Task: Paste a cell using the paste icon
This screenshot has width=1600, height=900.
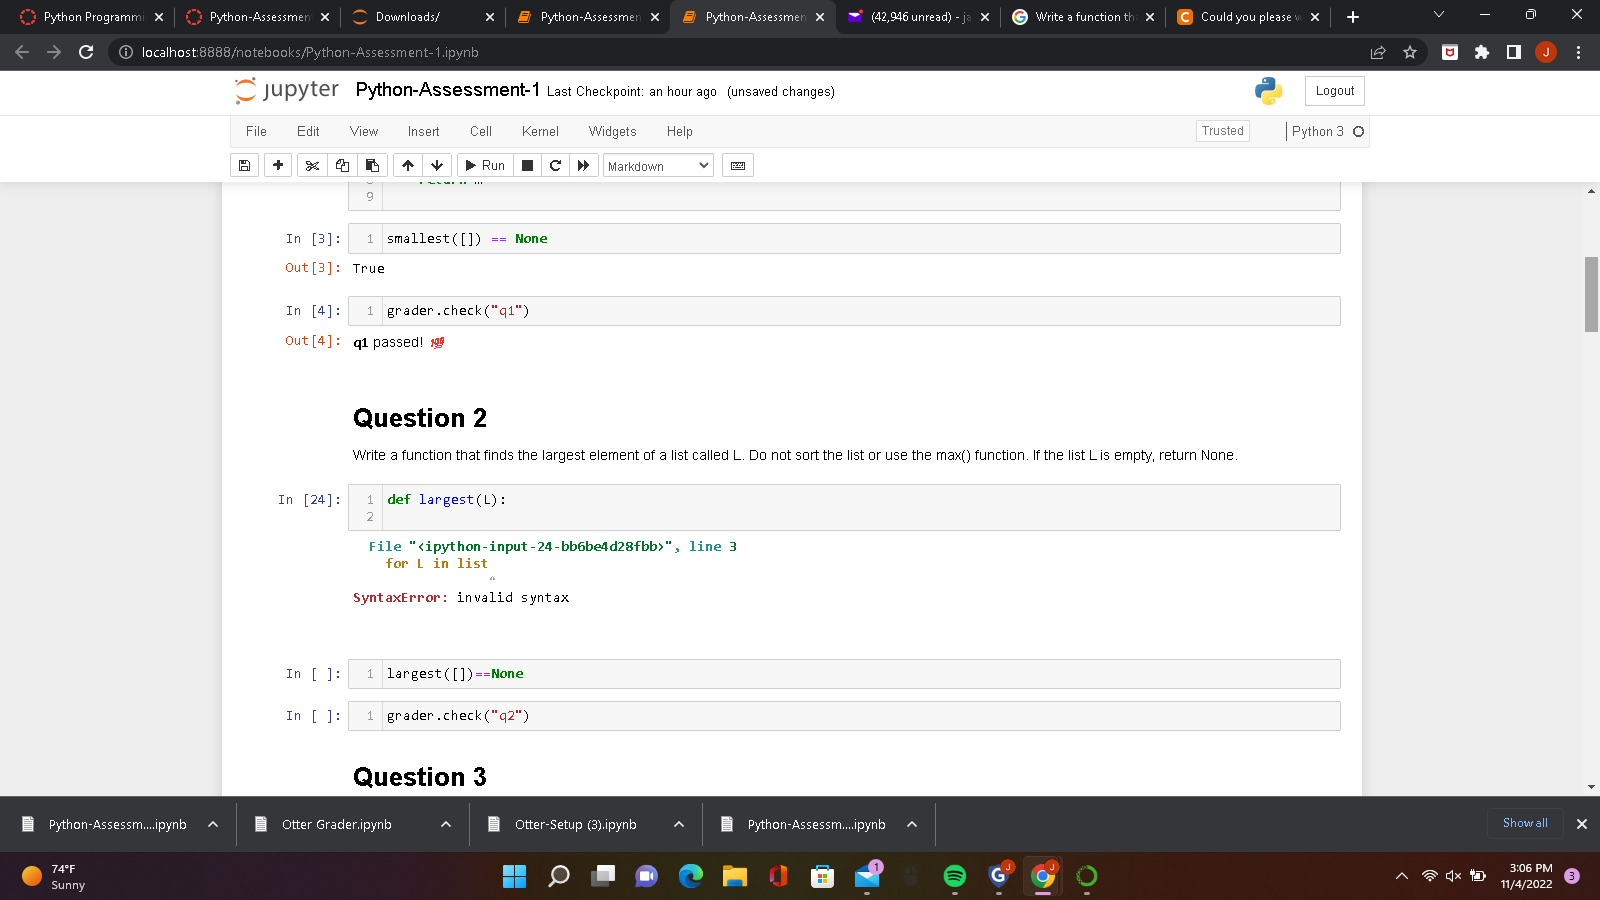Action: [x=373, y=165]
